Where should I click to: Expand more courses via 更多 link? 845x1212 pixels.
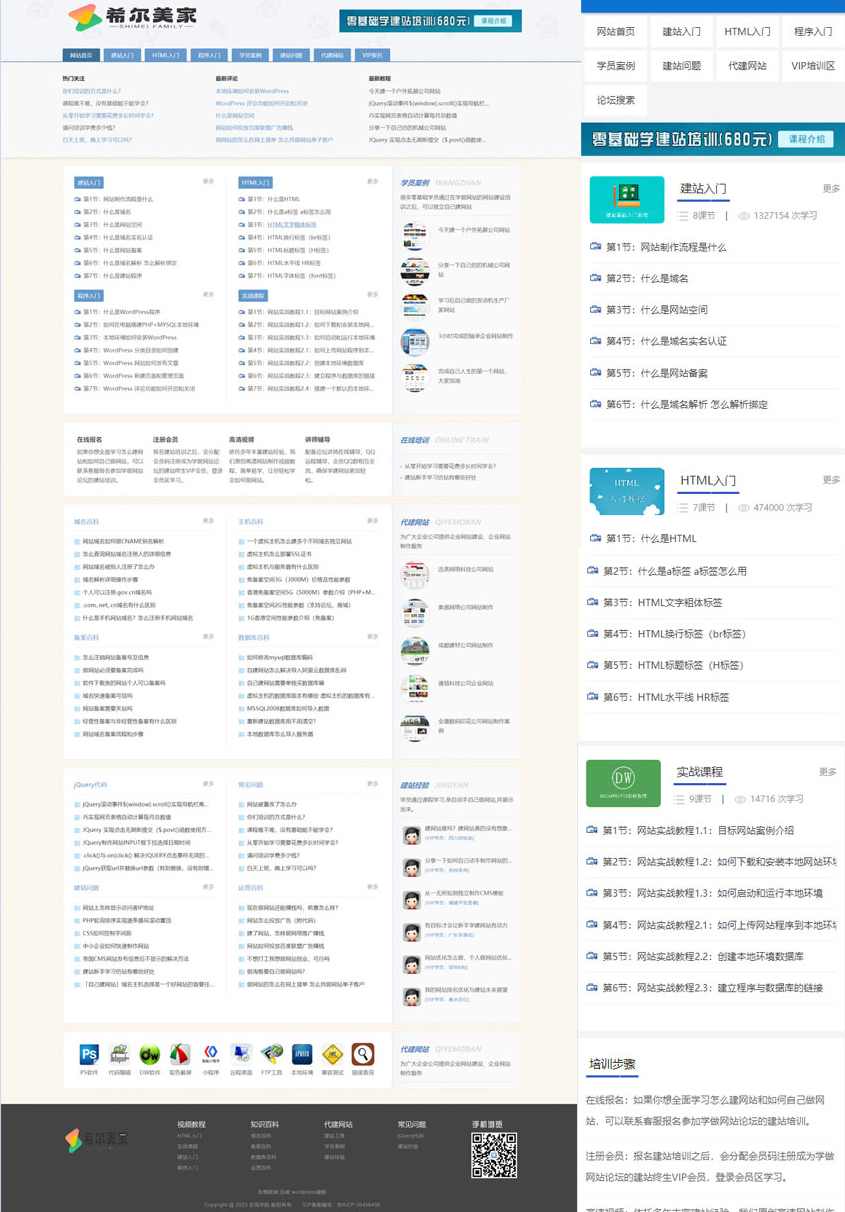click(x=832, y=188)
